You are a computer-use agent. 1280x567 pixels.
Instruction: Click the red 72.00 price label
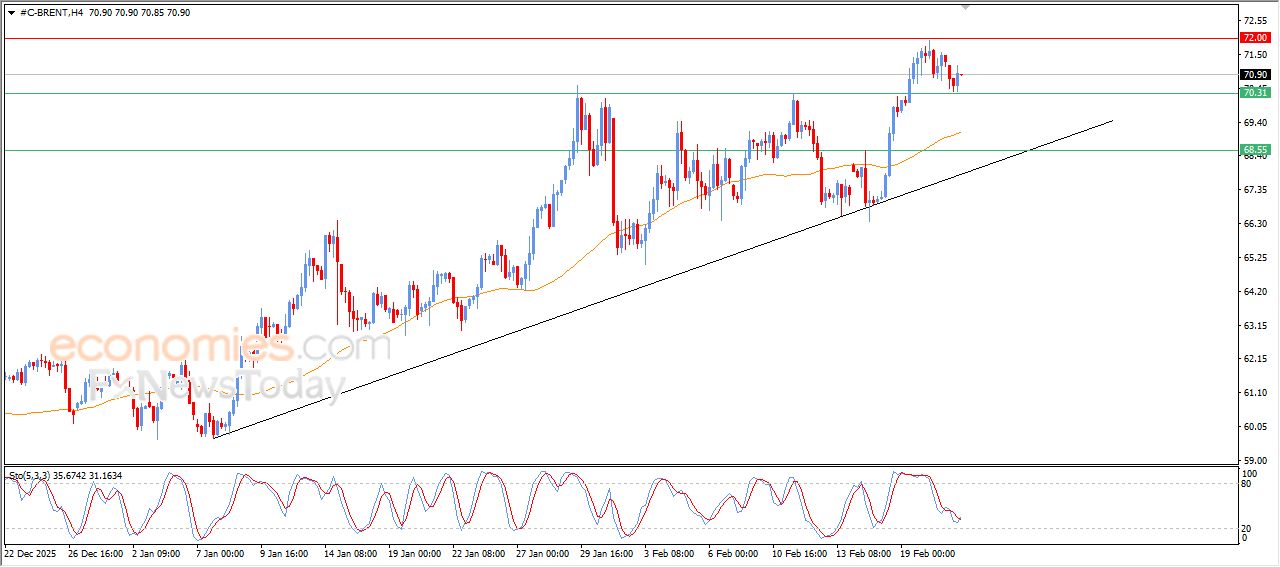(x=1254, y=38)
